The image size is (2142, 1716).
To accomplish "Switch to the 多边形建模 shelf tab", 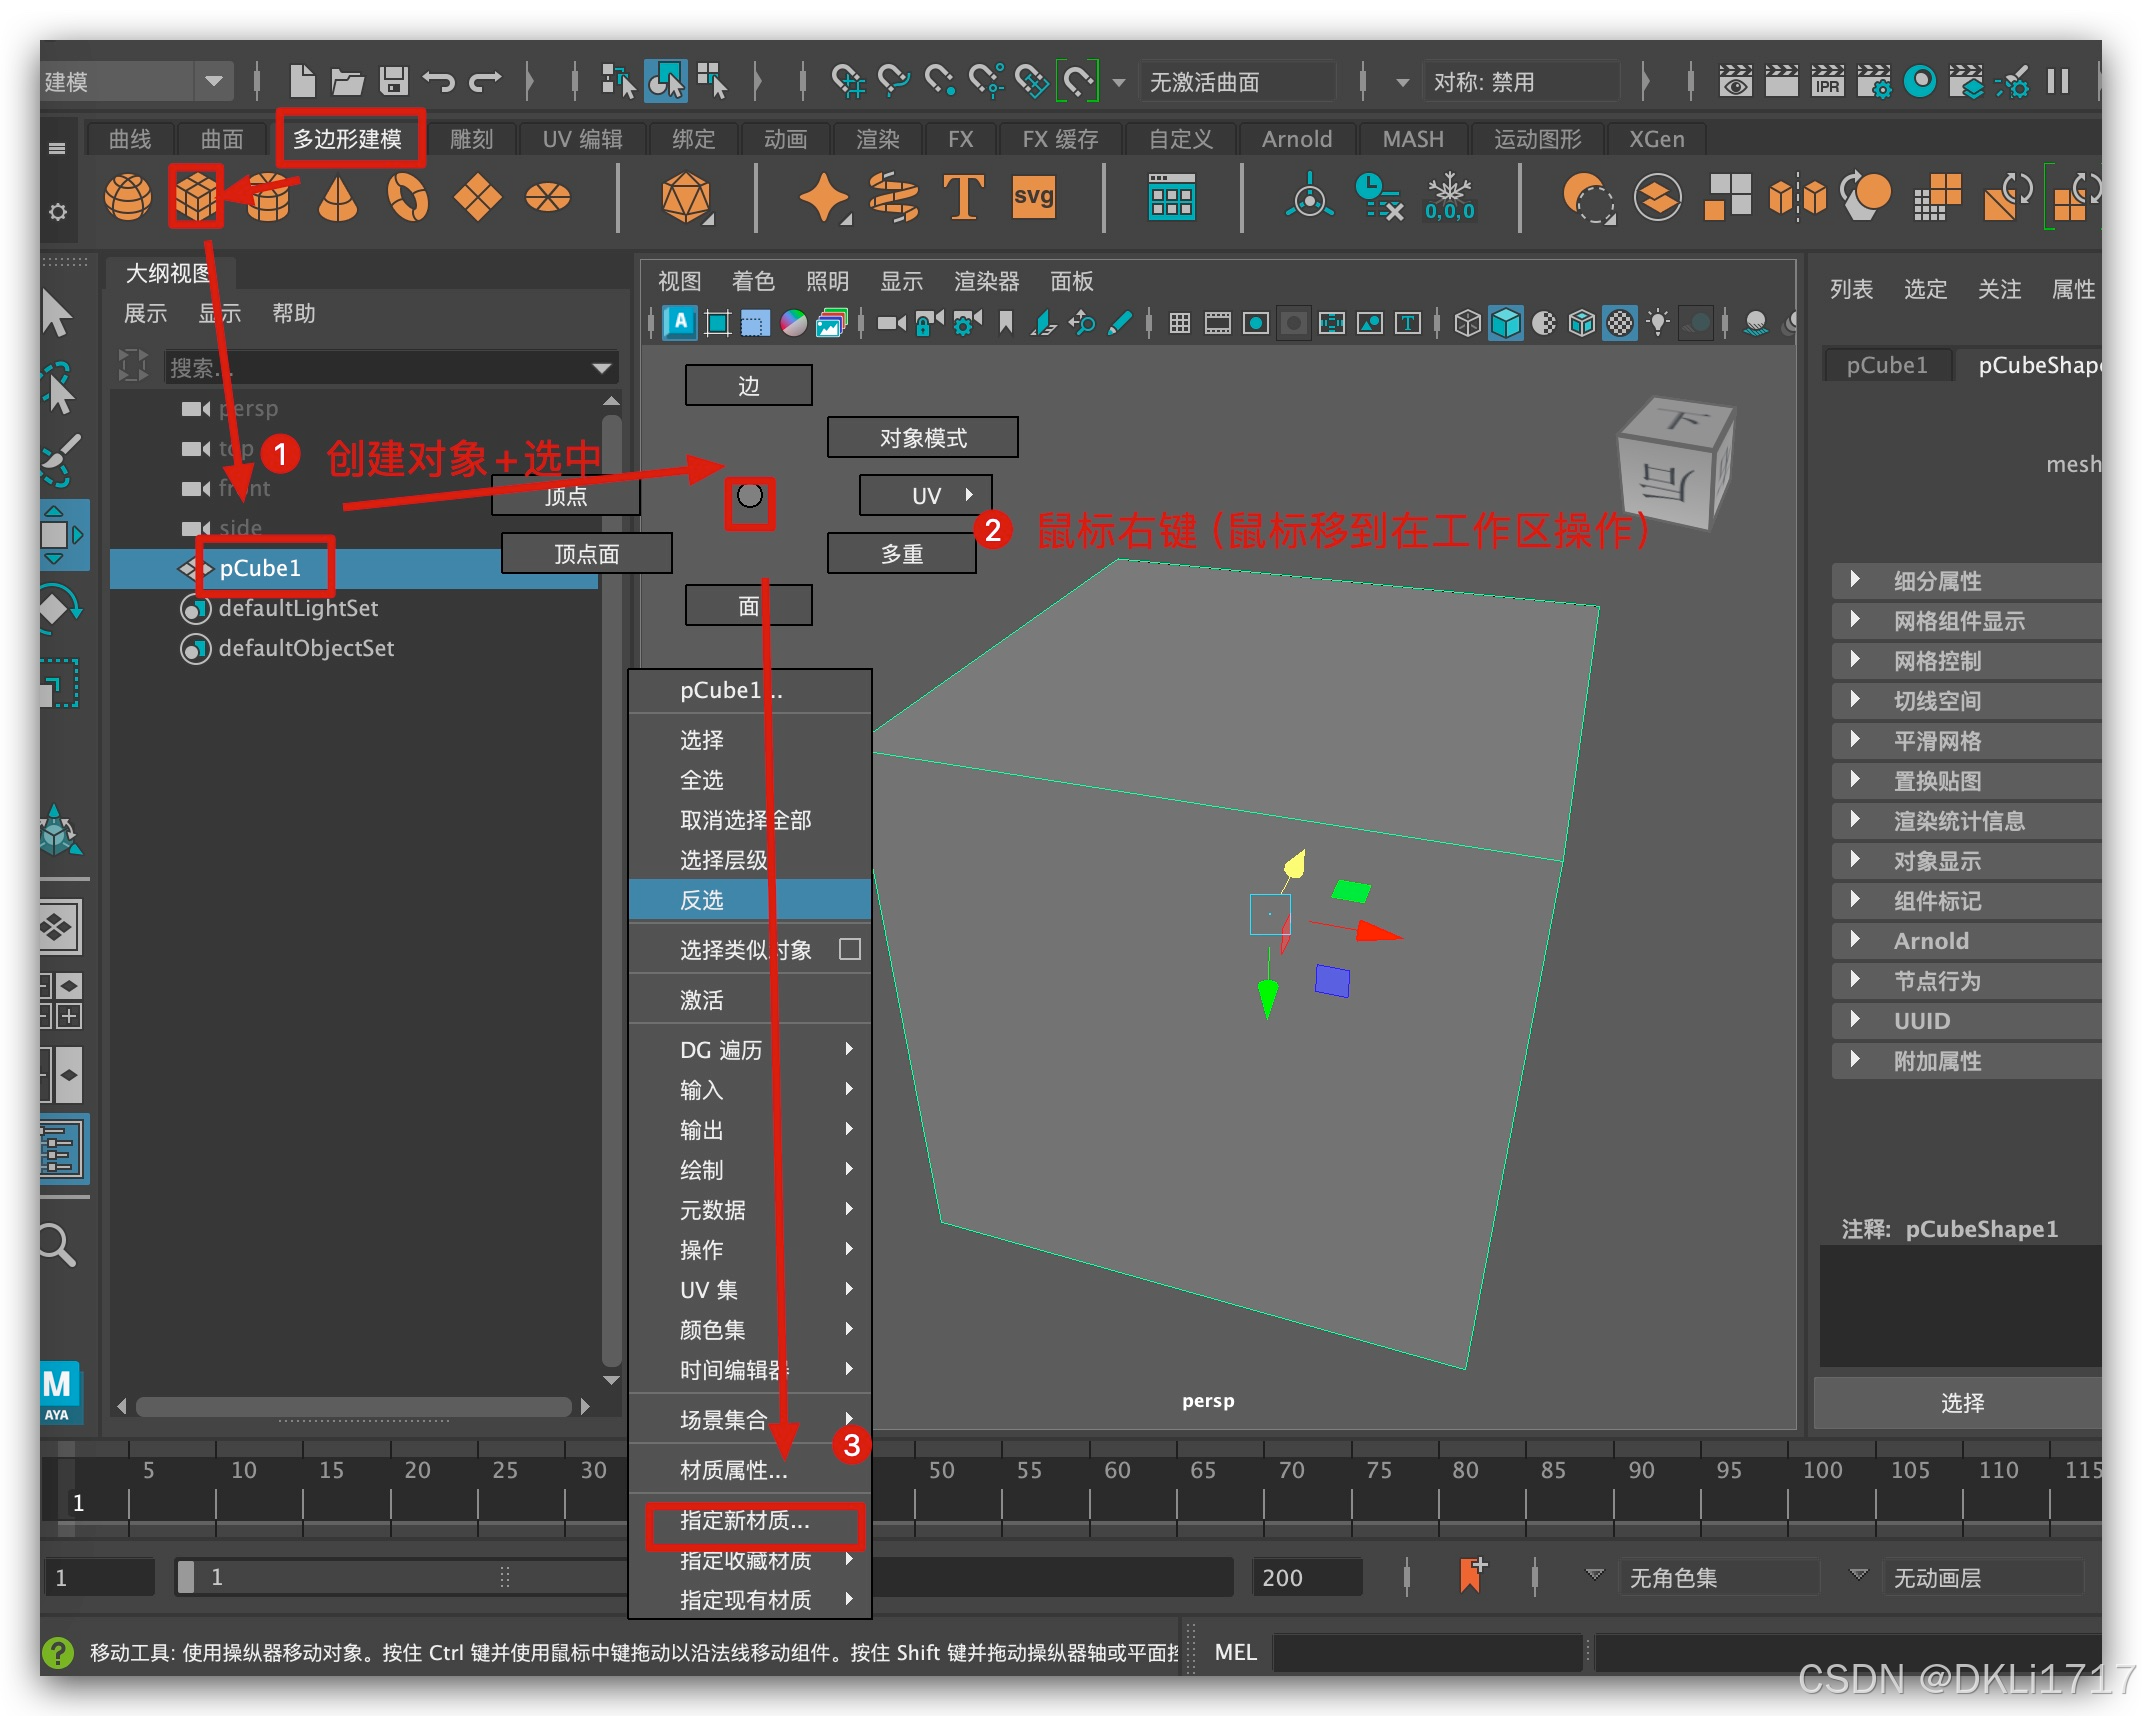I will (x=348, y=139).
